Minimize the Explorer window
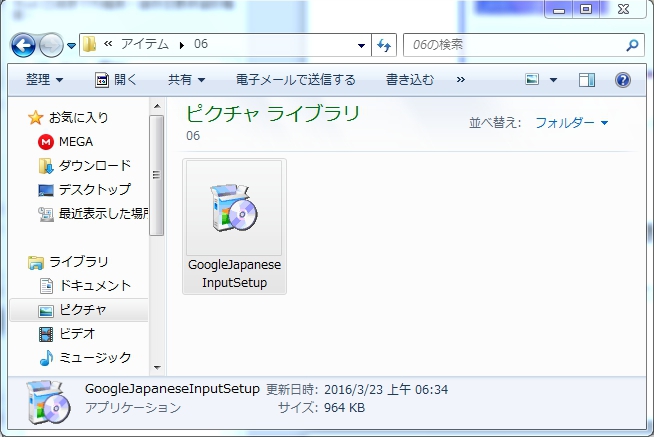654x437 pixels. tap(559, 10)
